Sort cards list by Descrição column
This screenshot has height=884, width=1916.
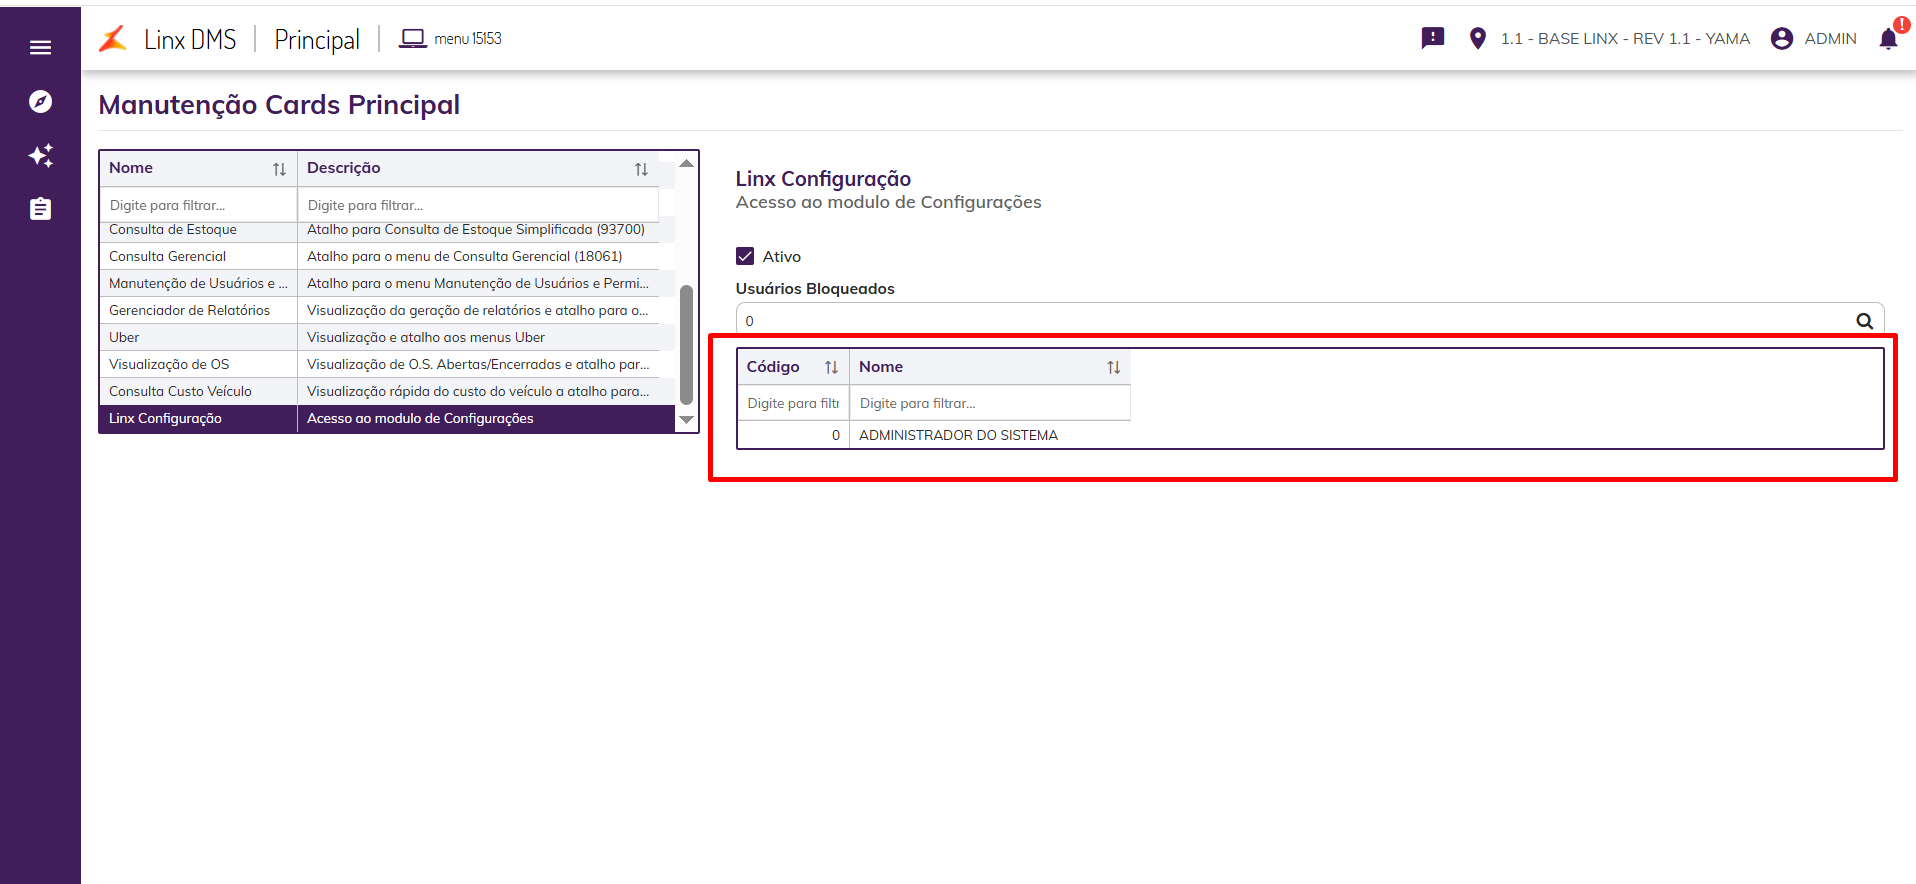tap(641, 169)
